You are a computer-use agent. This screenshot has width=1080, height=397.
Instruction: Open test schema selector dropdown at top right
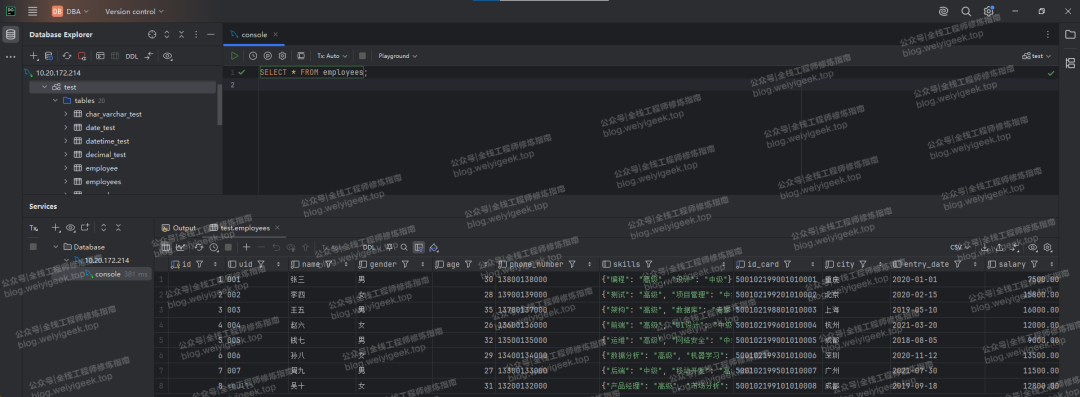coord(1037,56)
